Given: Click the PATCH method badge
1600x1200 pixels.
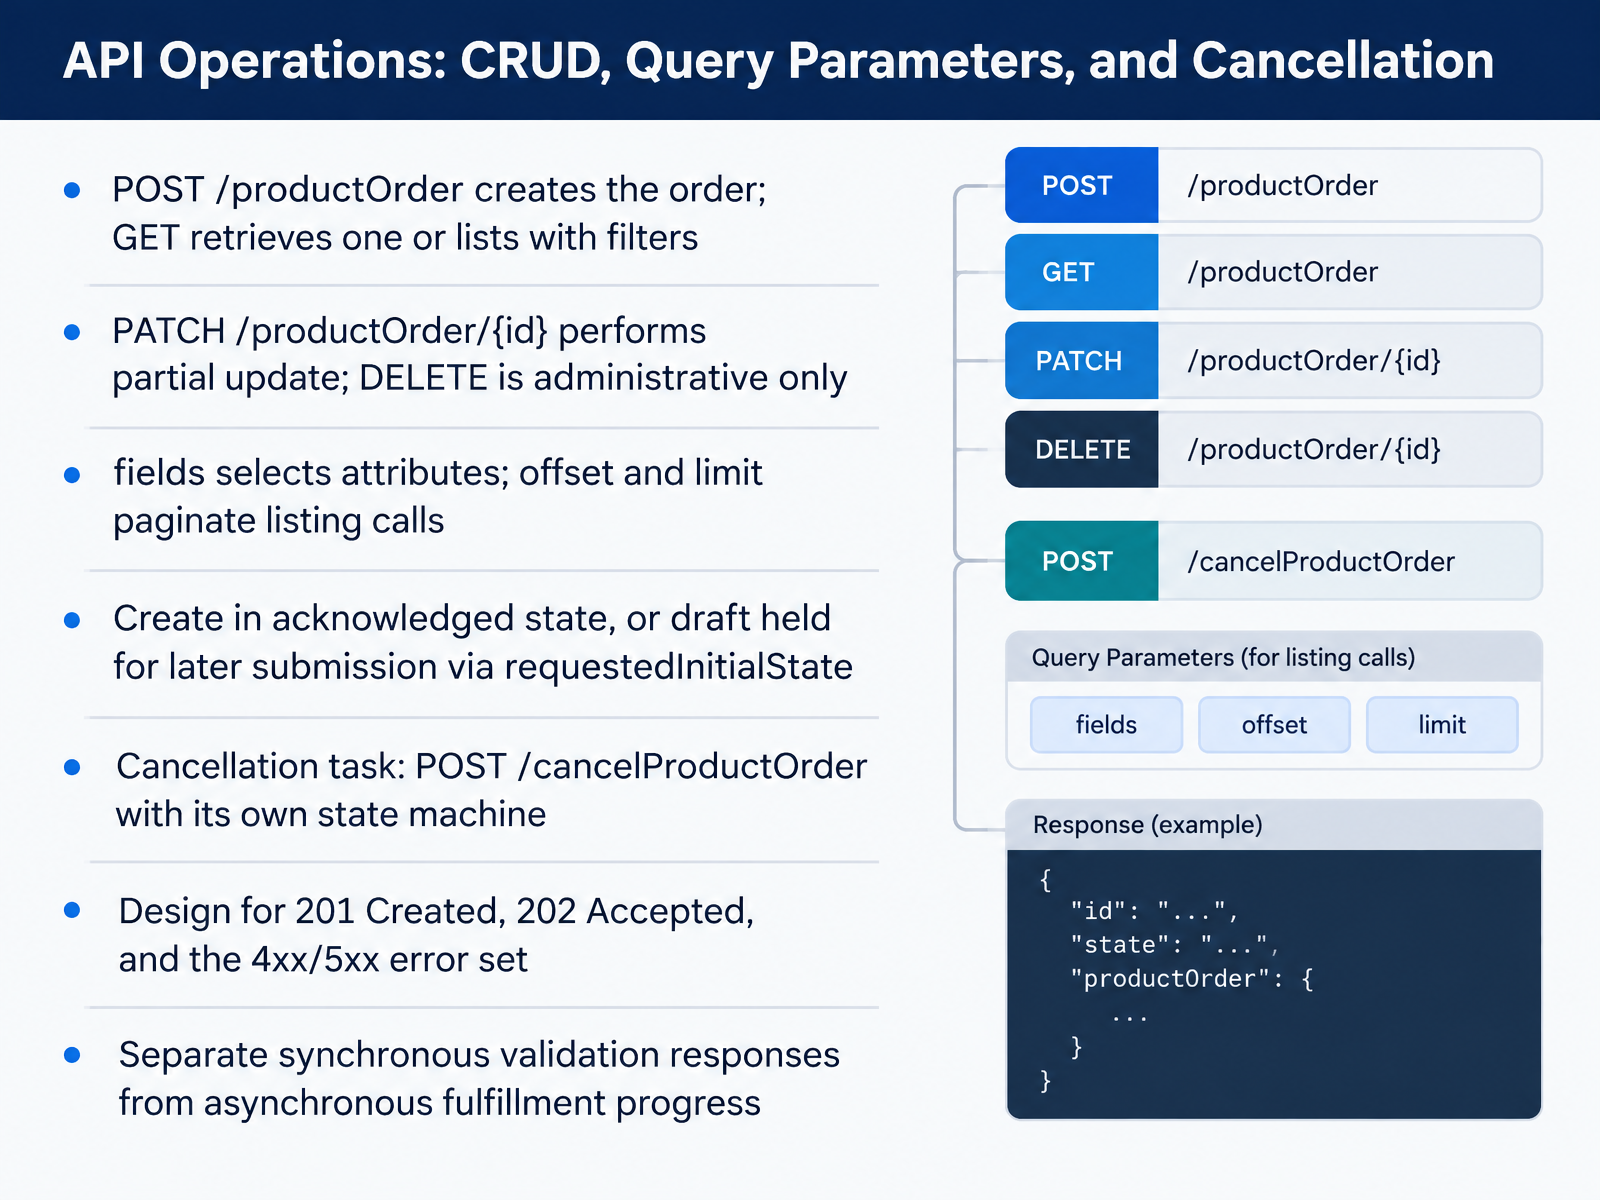Looking at the screenshot, I should 1082,360.
